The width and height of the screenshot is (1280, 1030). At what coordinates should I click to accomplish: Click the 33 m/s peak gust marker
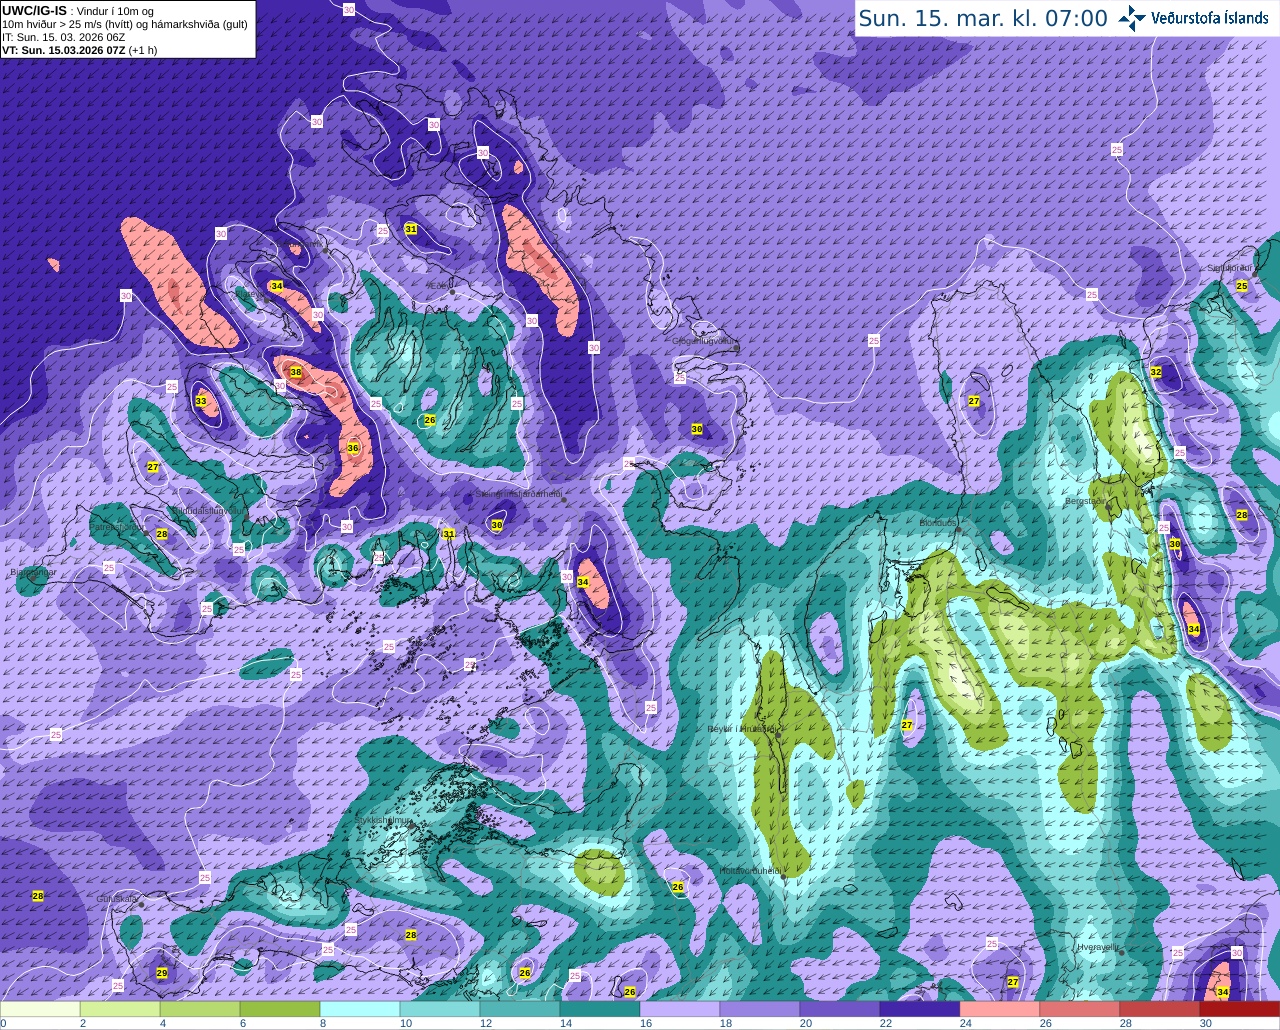[x=201, y=401]
